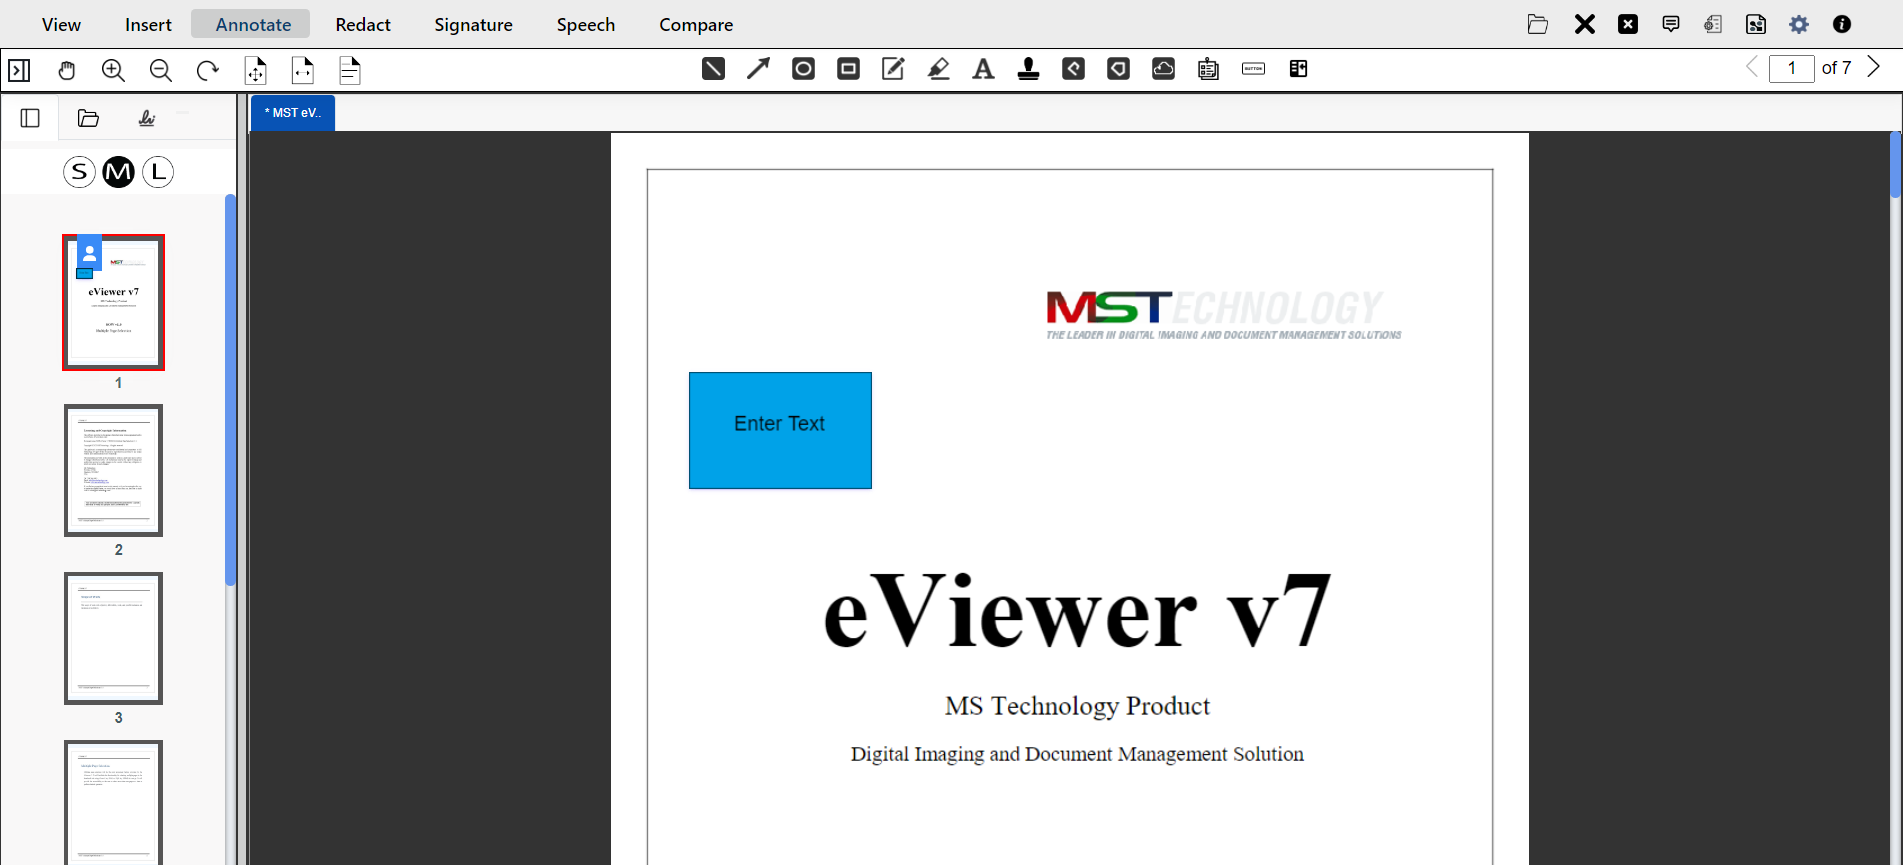Screen dimensions: 1903x865
Task: Go to previous page arrow
Action: (x=1751, y=67)
